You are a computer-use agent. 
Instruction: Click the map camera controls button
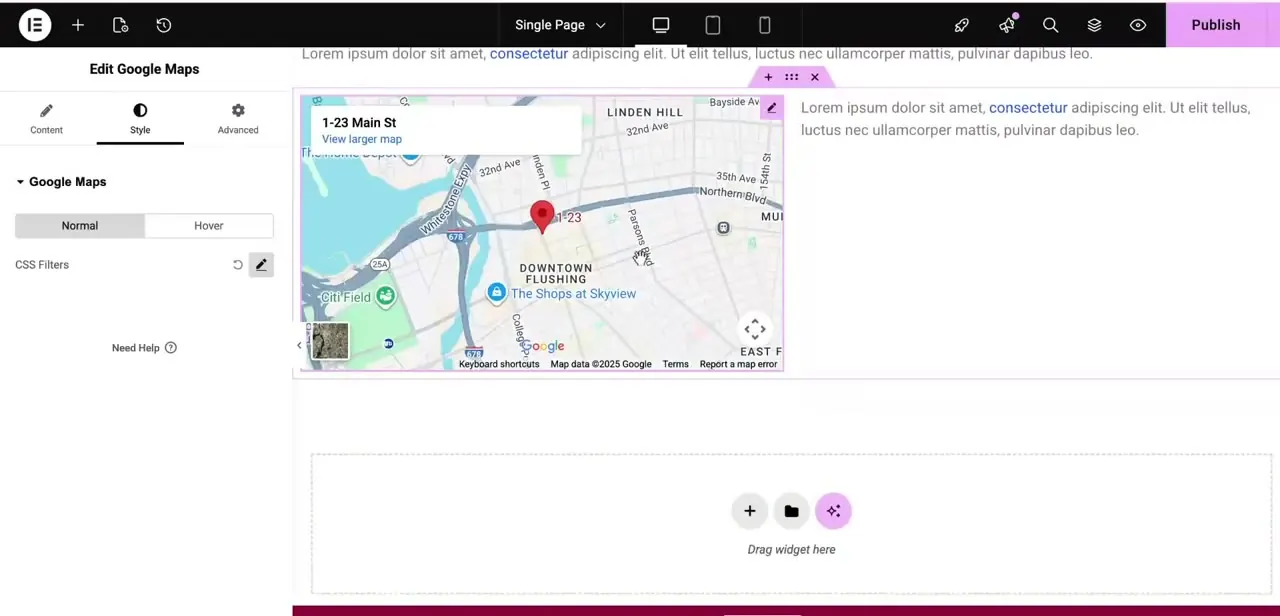(755, 329)
